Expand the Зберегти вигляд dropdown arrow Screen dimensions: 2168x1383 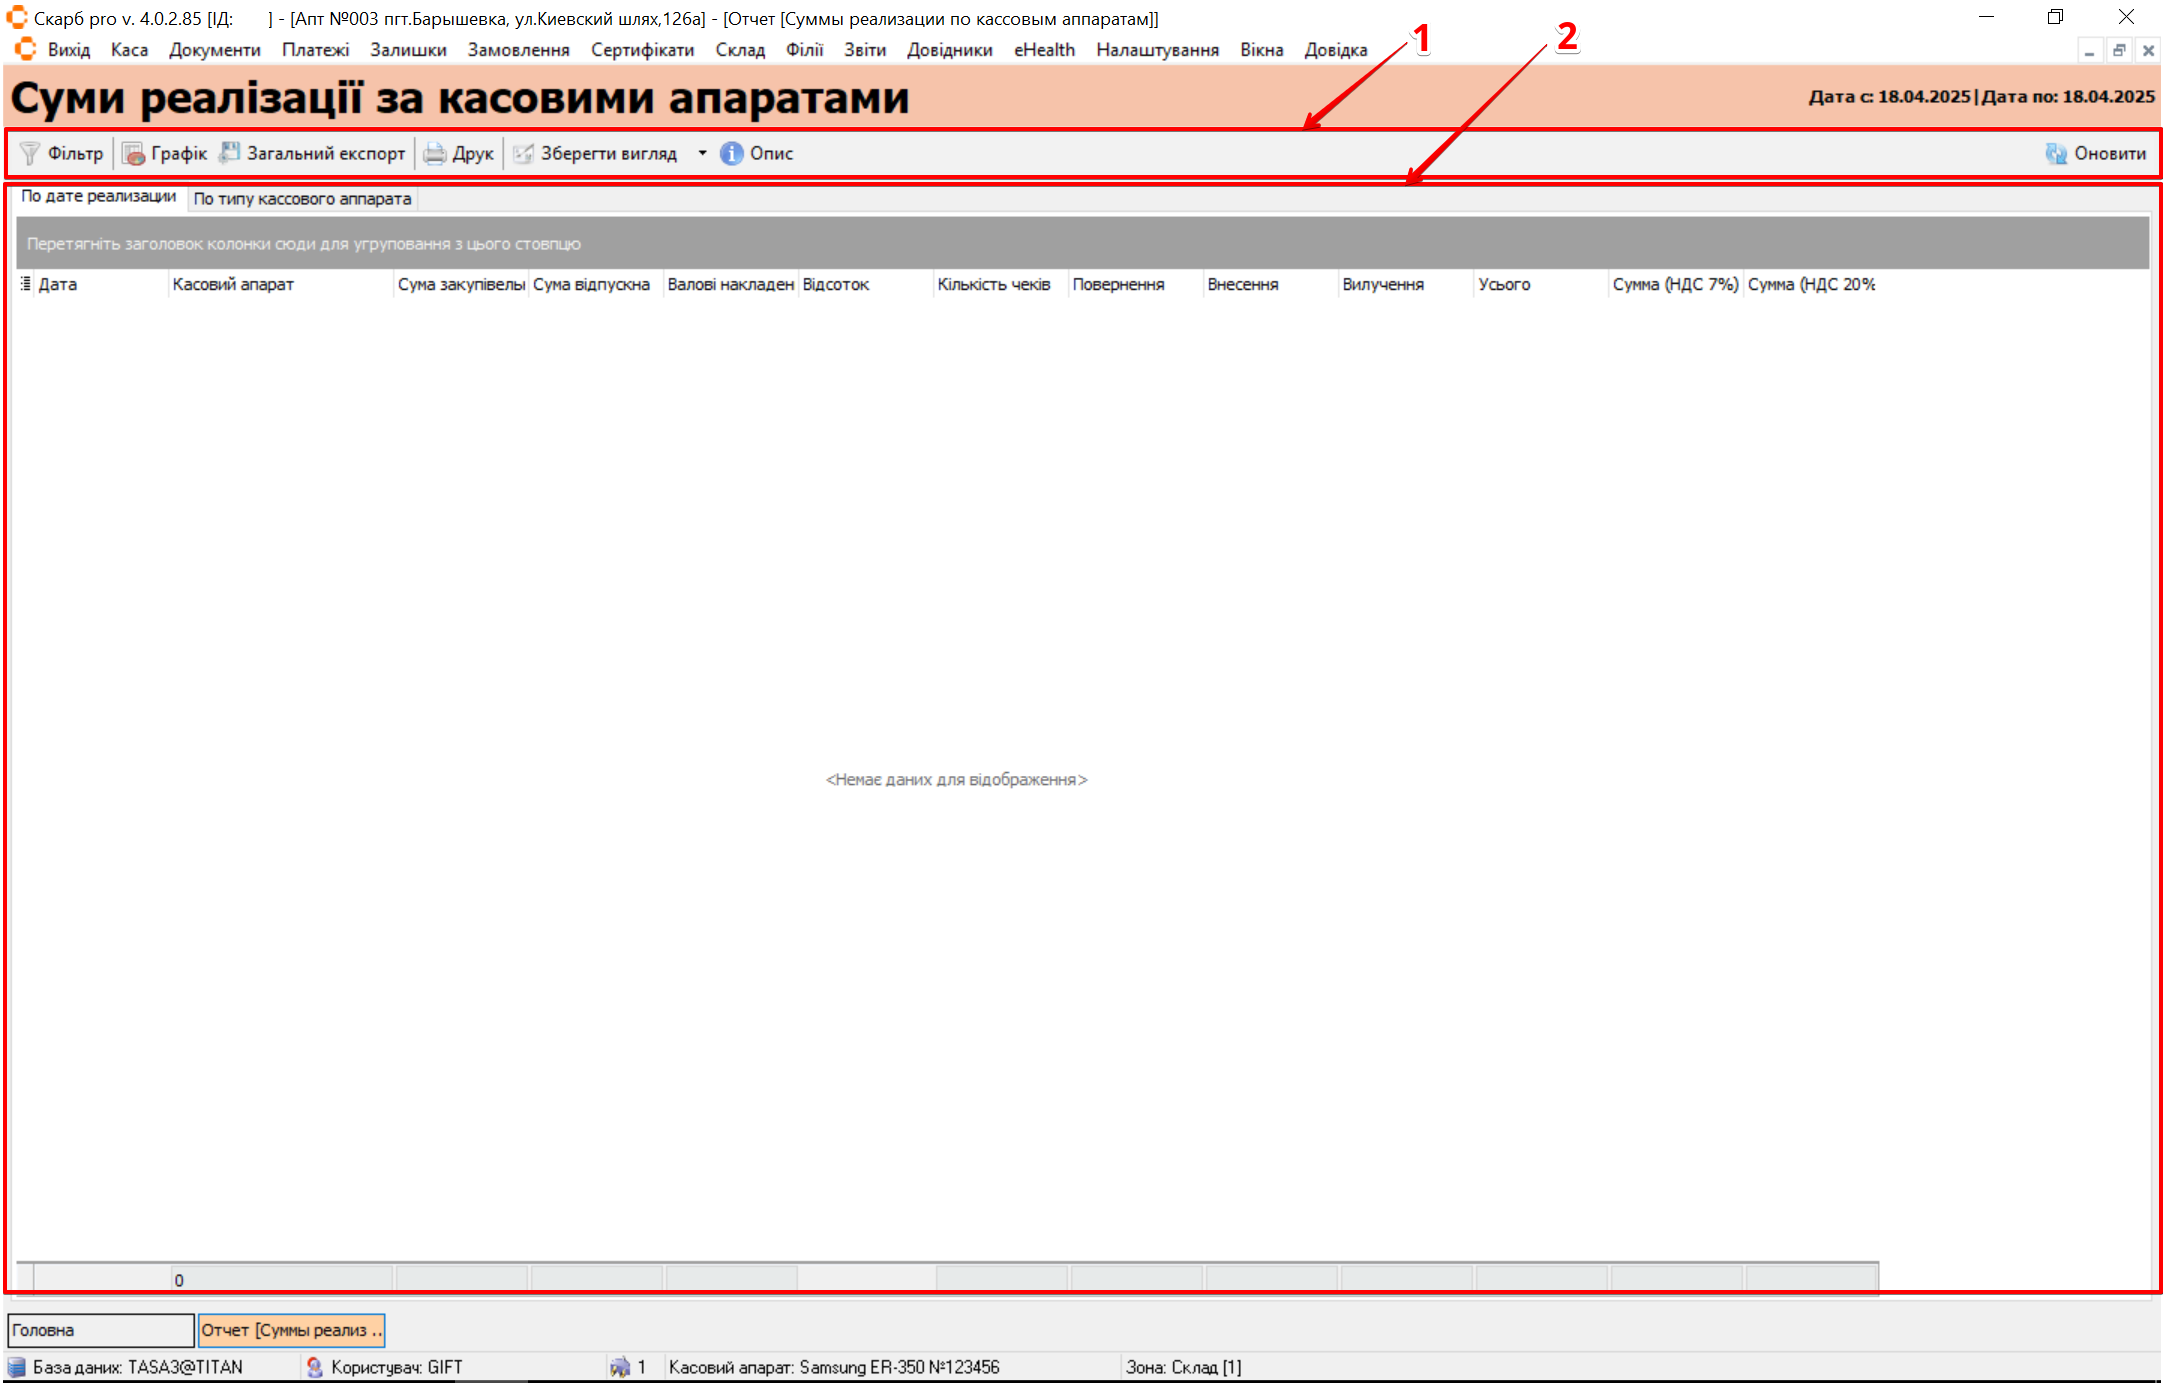(x=702, y=153)
